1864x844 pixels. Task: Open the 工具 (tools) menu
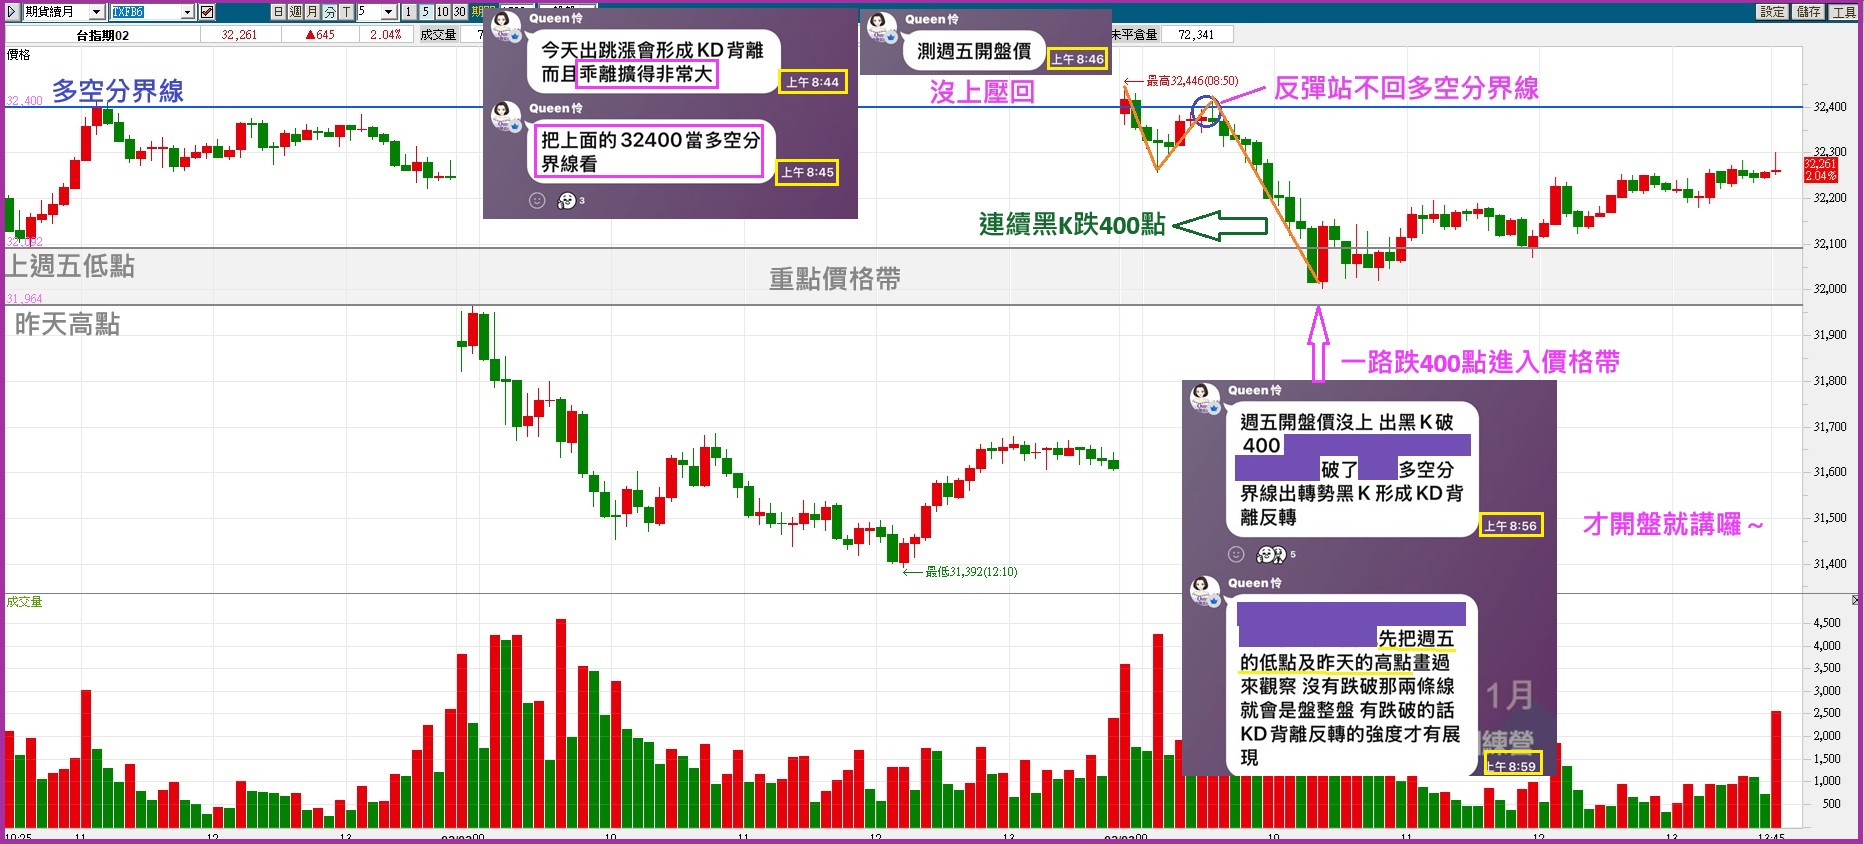[x=1844, y=12]
